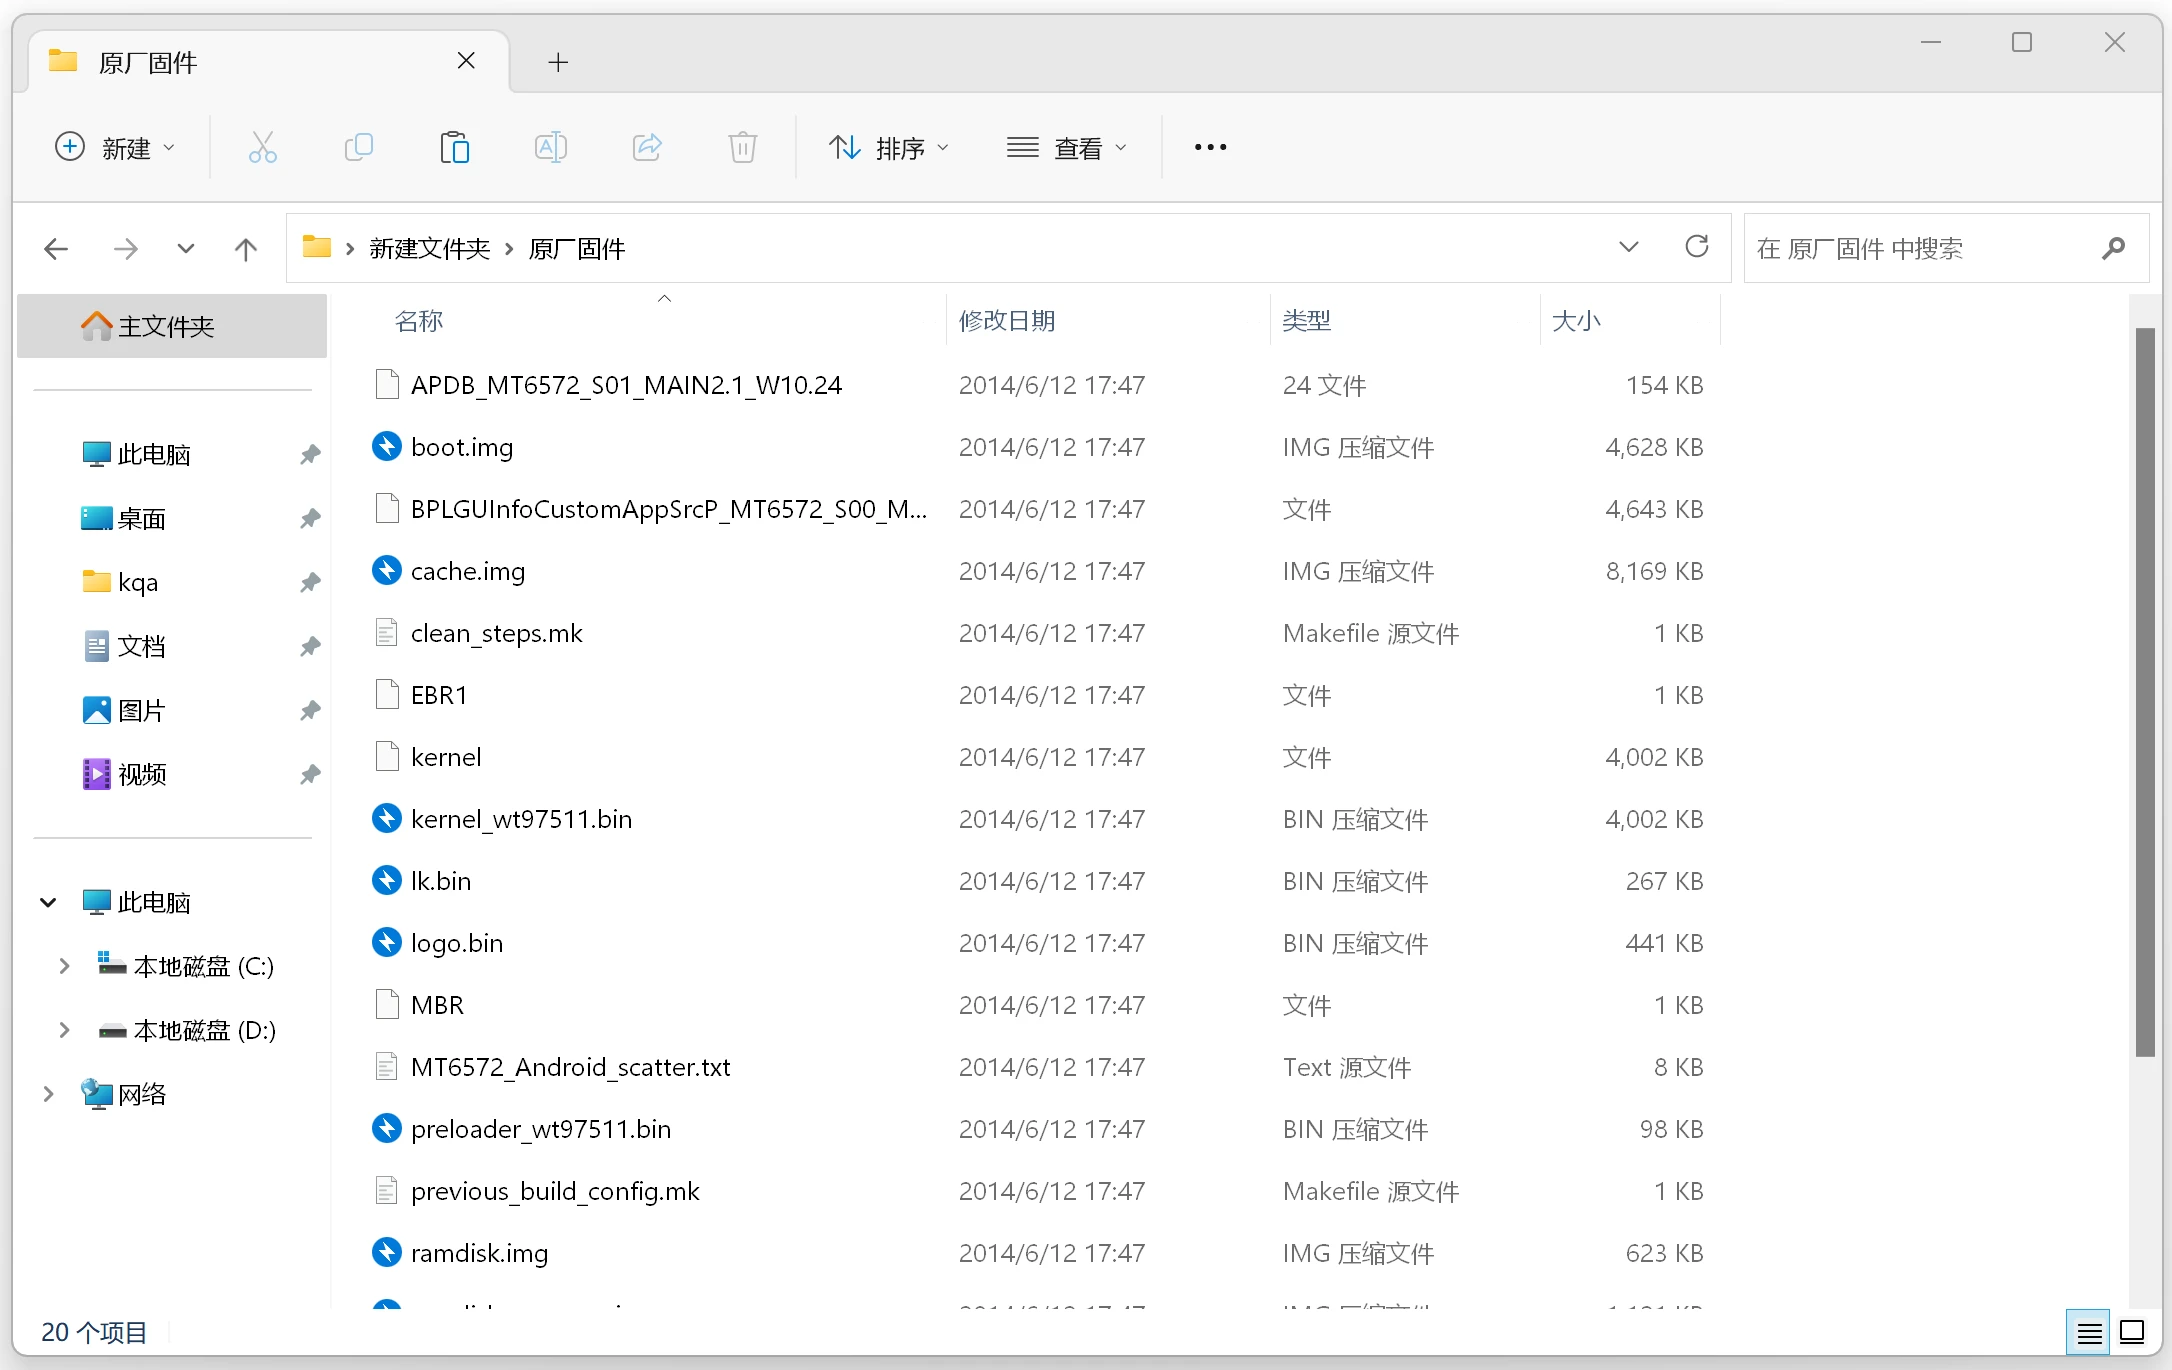Unpin 桌面 using its pin icon

click(310, 518)
